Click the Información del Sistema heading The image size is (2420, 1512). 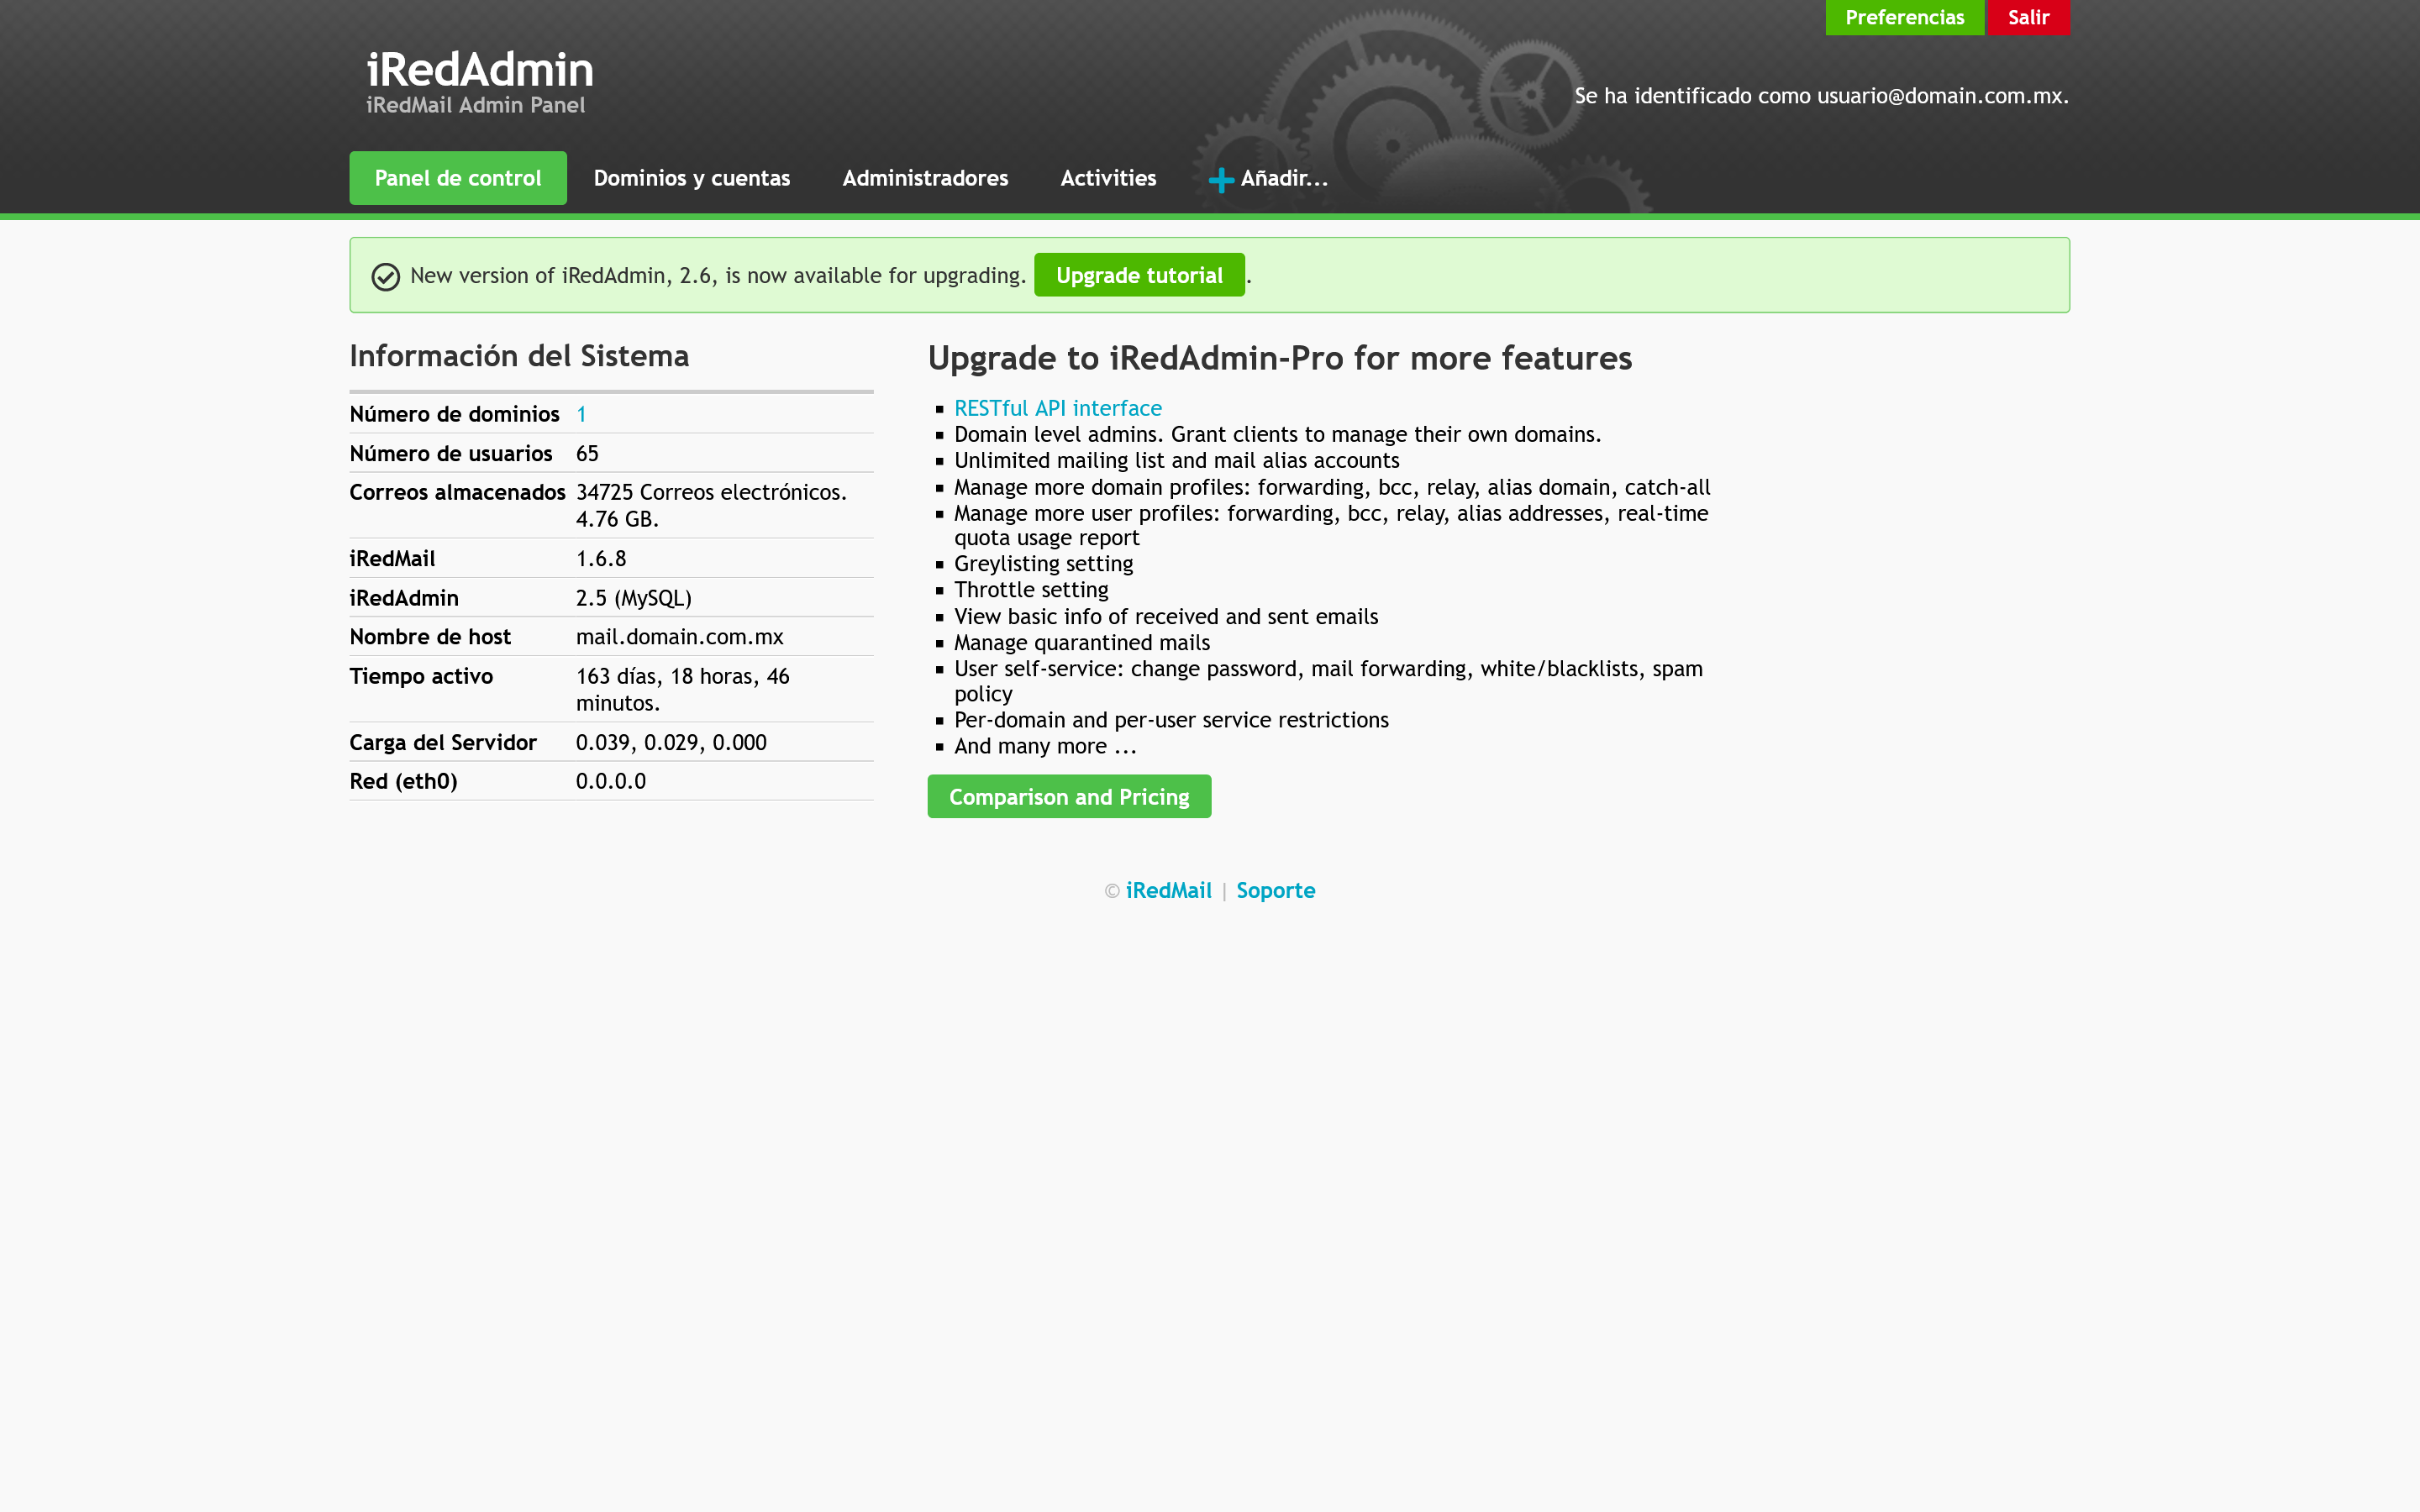coord(519,356)
